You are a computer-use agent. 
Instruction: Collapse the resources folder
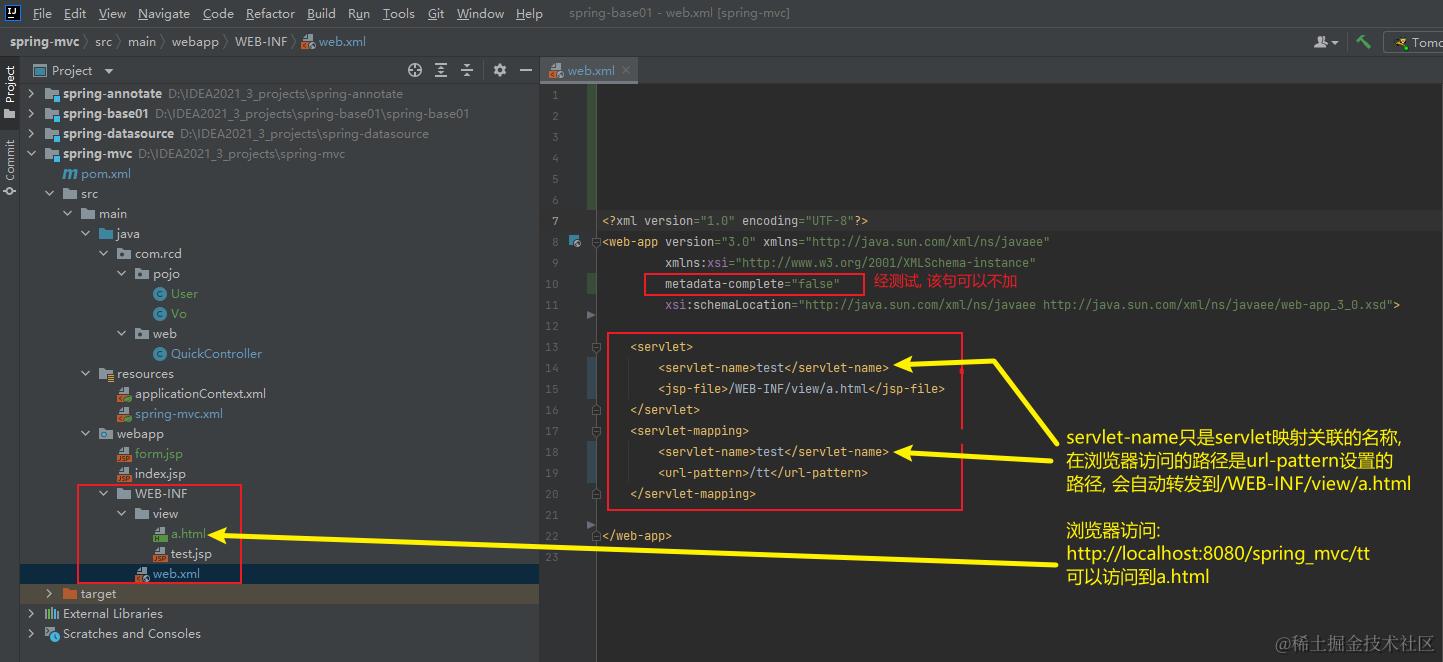point(86,374)
